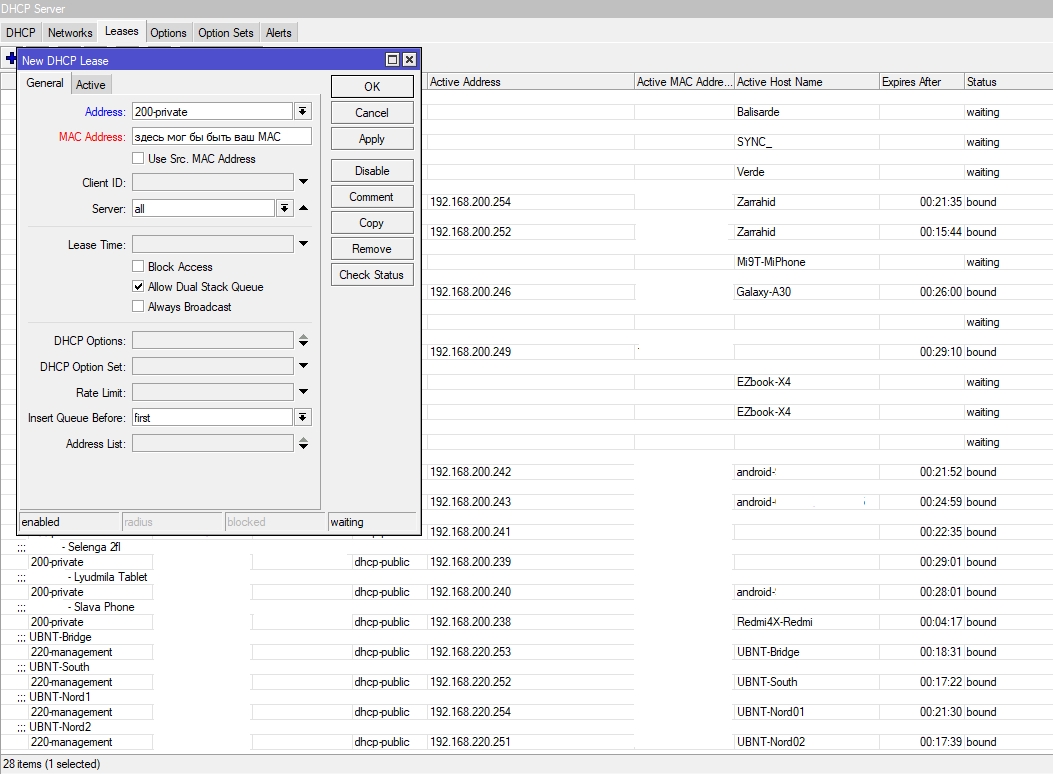Enable Use Src. MAC Address checkbox

point(138,158)
